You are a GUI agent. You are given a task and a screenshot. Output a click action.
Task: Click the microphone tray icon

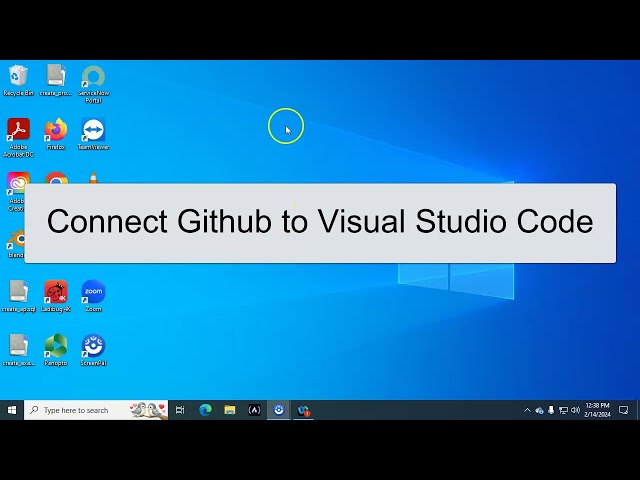(551, 410)
